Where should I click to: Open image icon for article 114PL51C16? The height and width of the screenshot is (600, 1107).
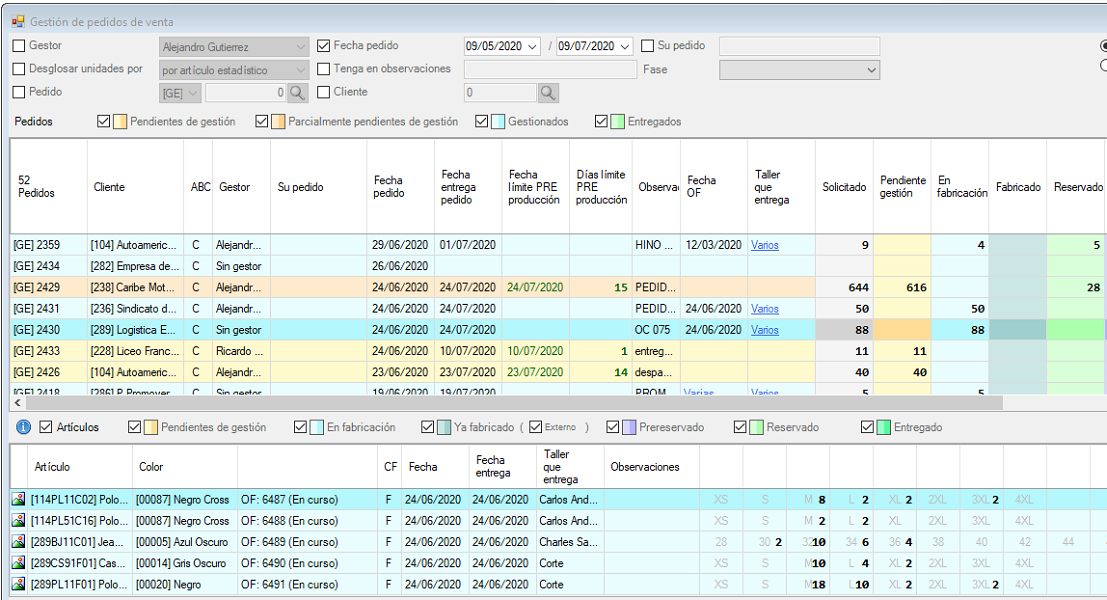(18, 521)
